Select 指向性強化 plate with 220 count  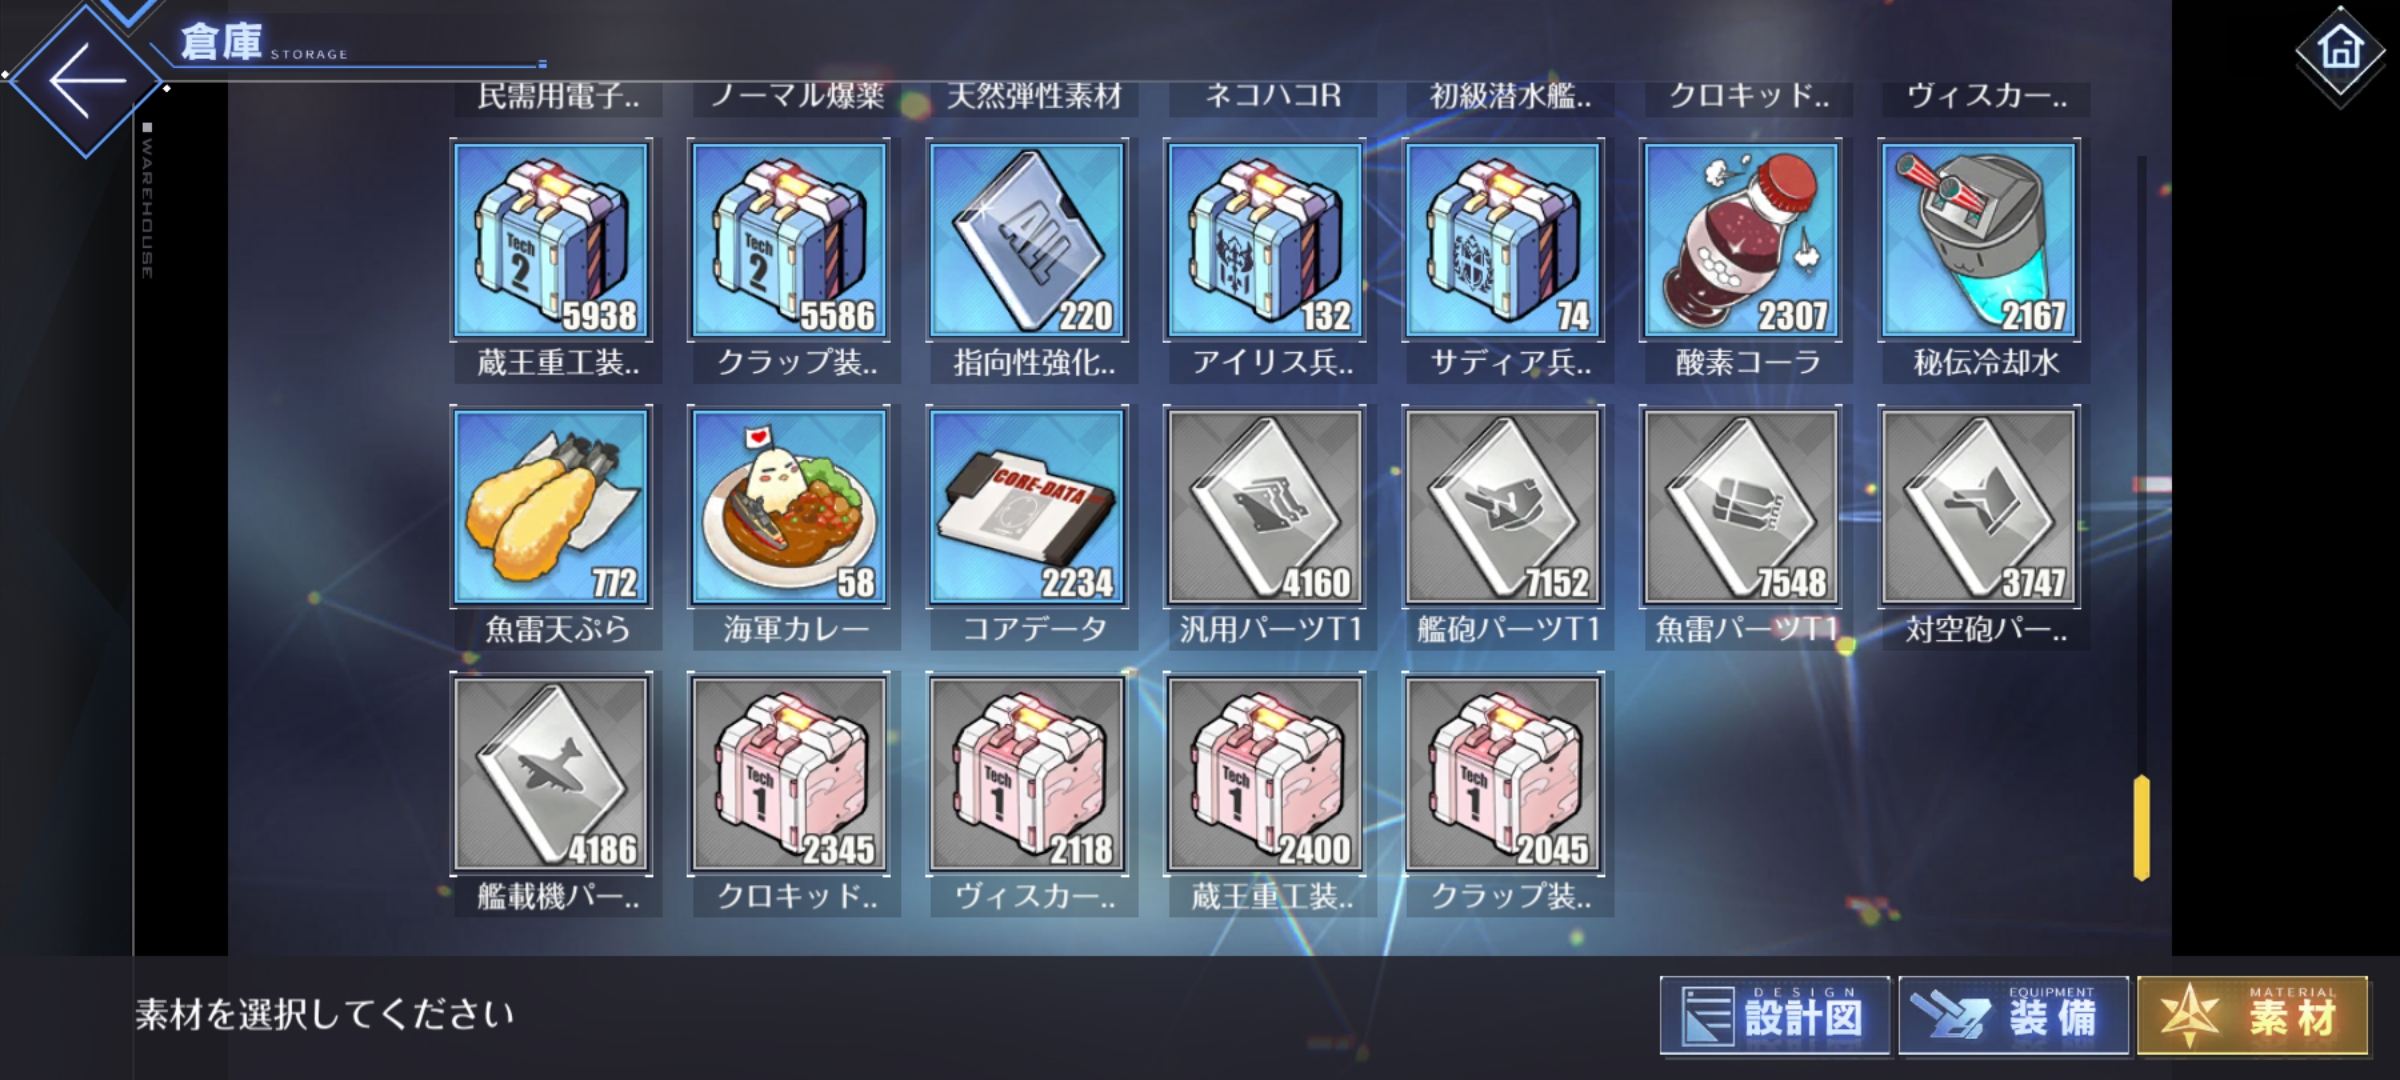(x=1027, y=240)
